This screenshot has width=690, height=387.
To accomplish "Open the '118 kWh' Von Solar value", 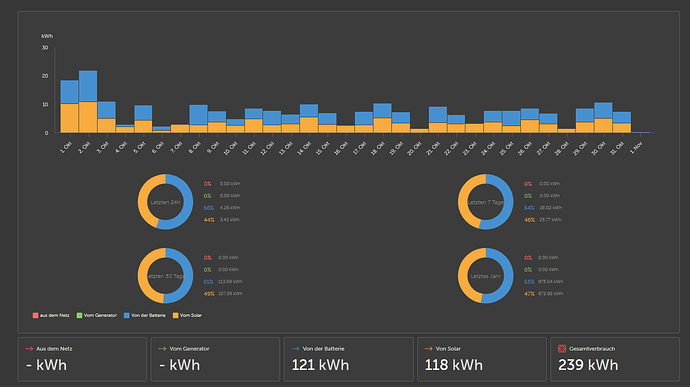I will [454, 365].
